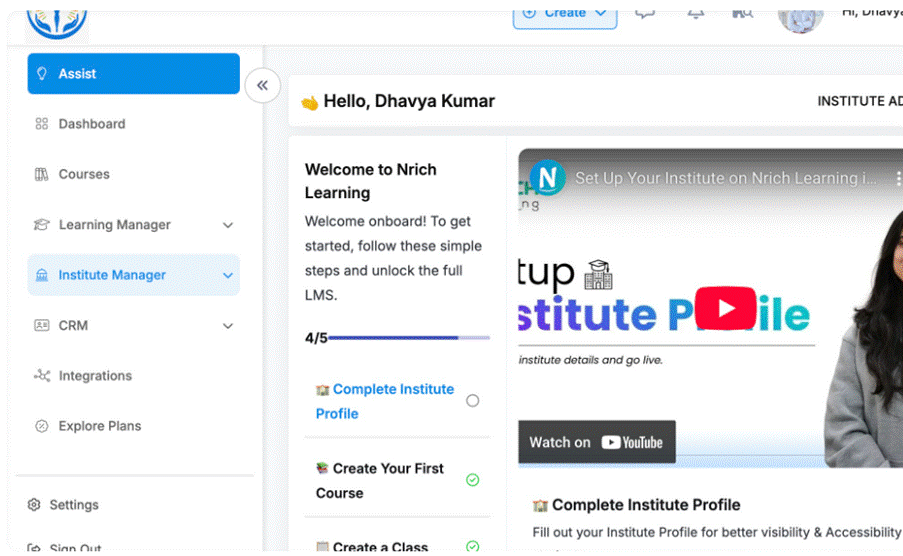Viewport: 903px width, 556px height.
Task: Click the onboarding 4/5 progress bar
Action: [408, 338]
